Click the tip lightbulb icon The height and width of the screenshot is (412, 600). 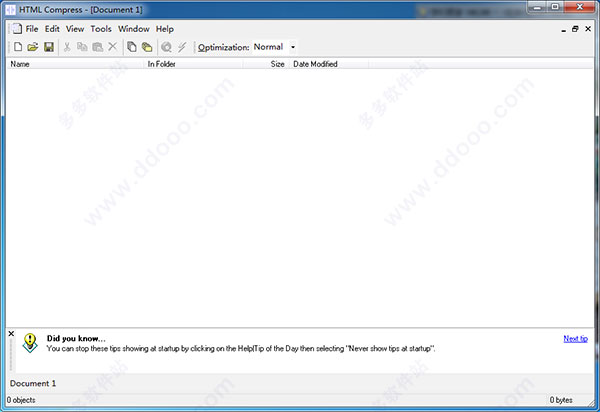click(x=30, y=342)
